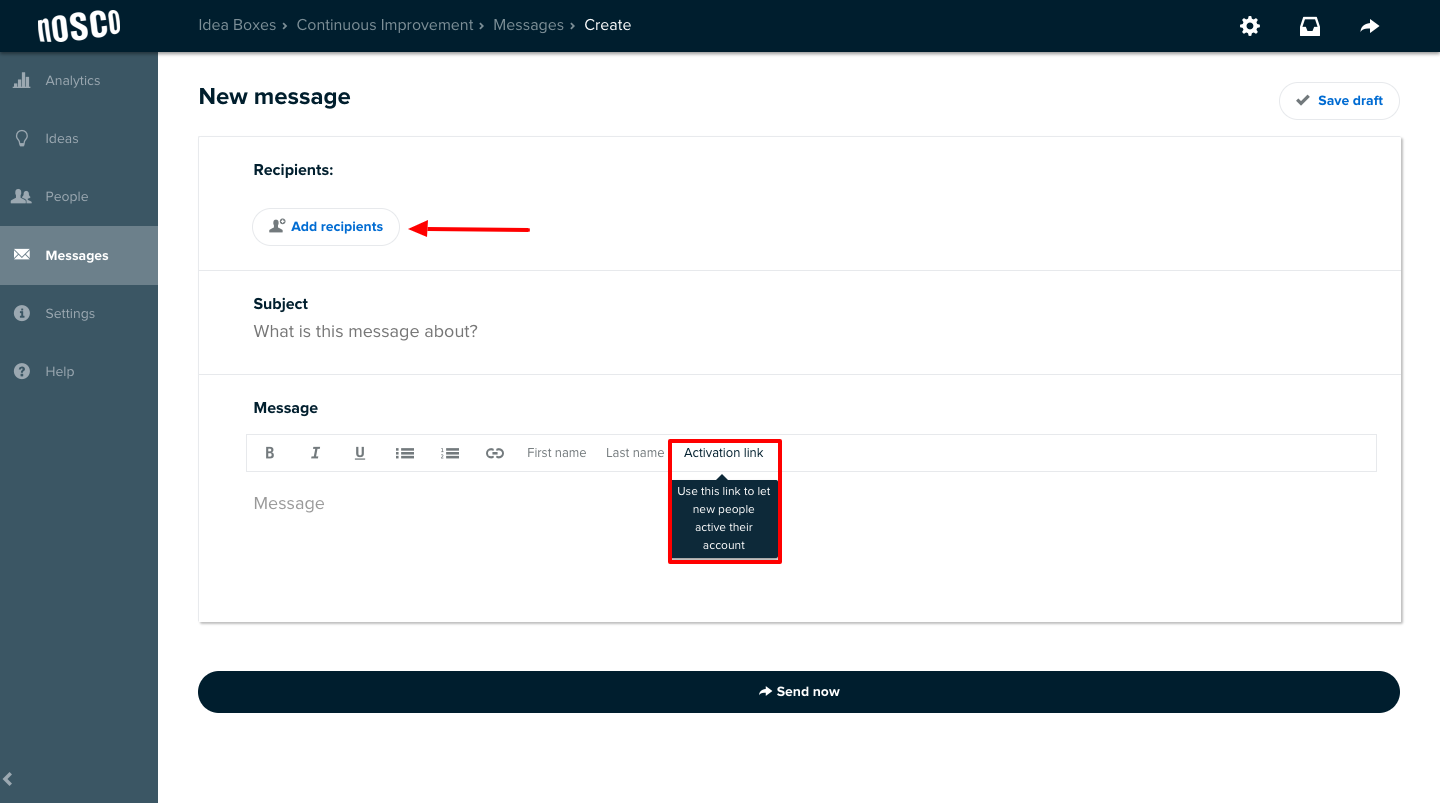Navigate to Idea Boxes breadcrumb
This screenshot has height=803, width=1440.
point(237,25)
